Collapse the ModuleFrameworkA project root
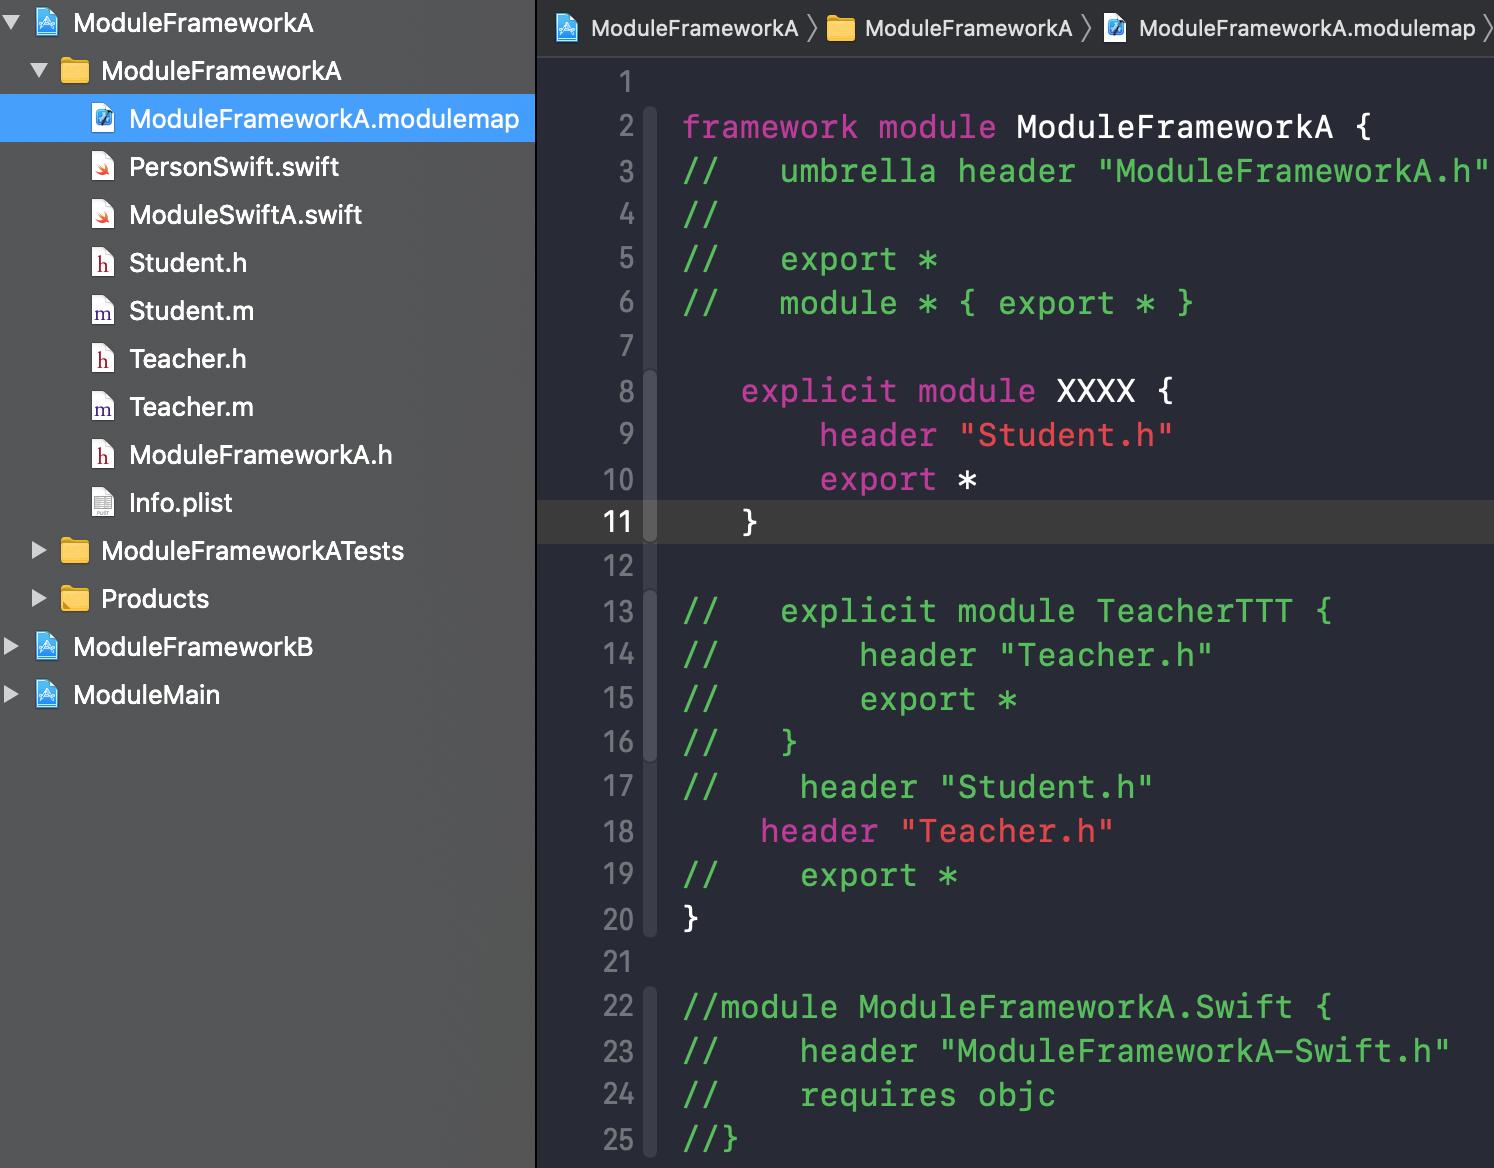Screen dimensions: 1494x1168 12,22
